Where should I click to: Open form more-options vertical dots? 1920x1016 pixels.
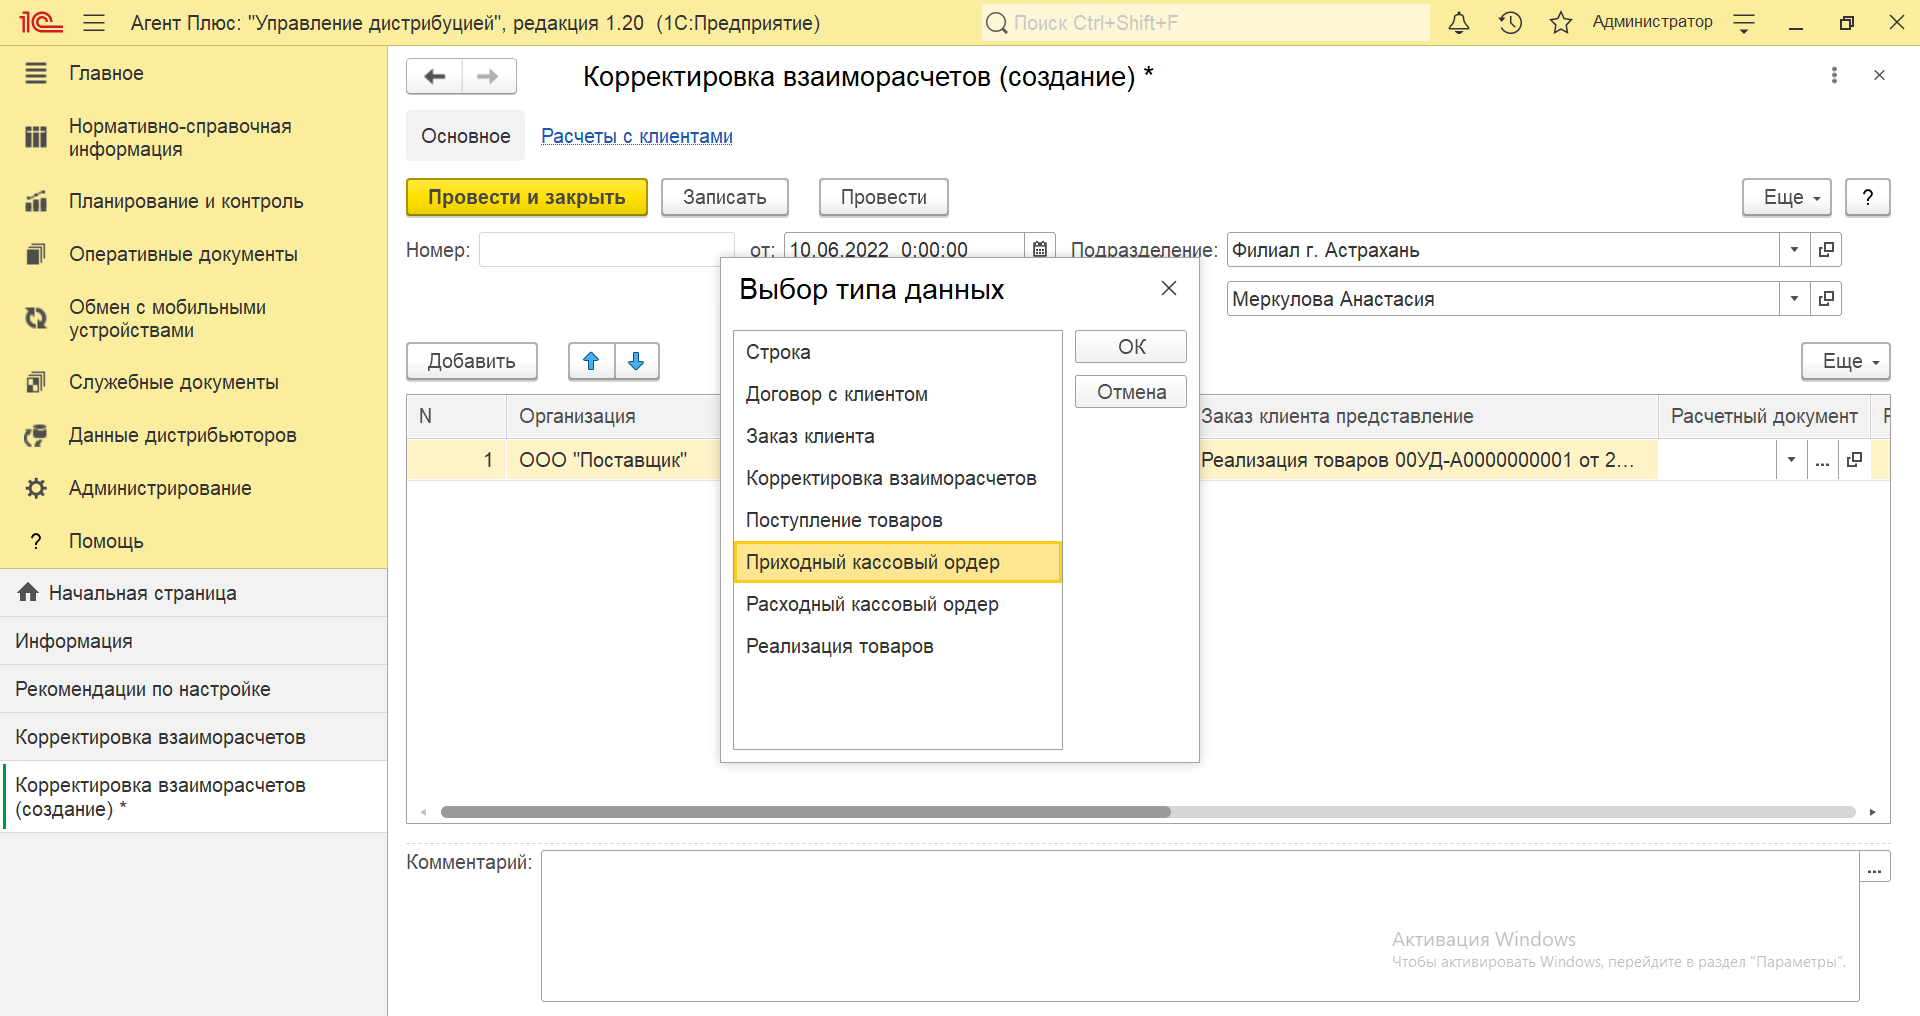pyautogui.click(x=1834, y=75)
